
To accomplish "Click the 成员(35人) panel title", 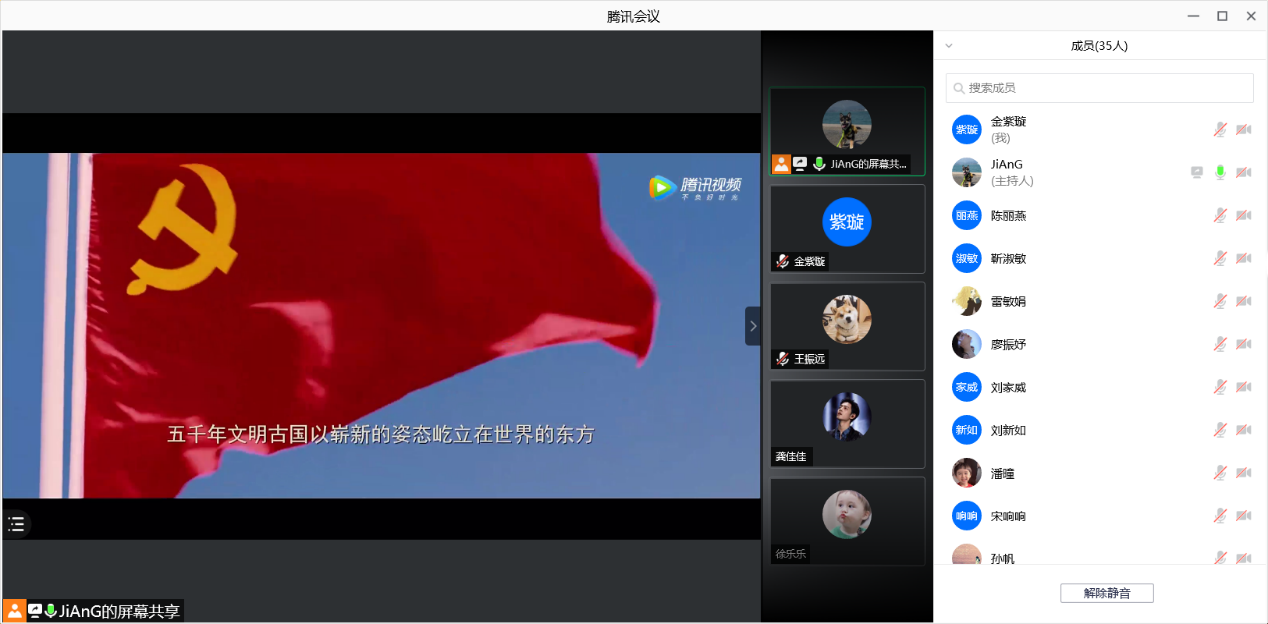I will coord(1099,46).
